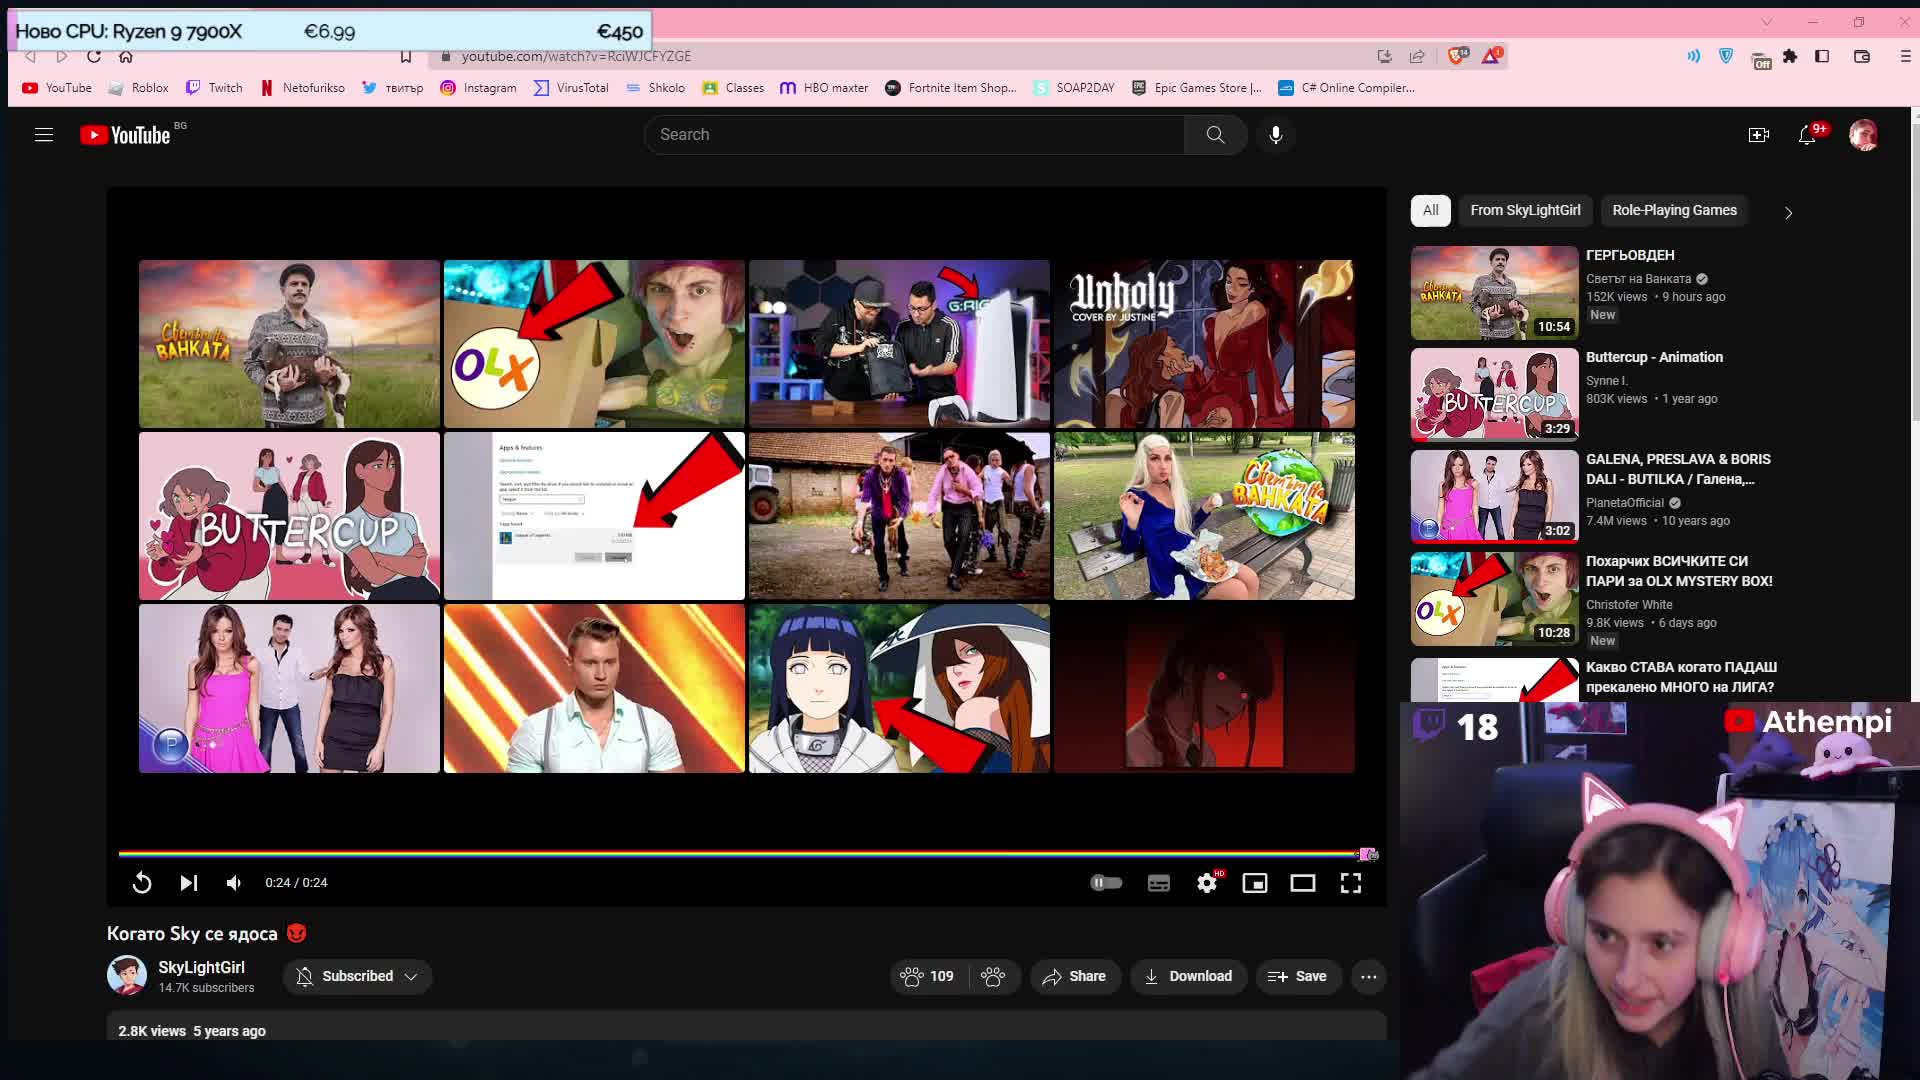This screenshot has width=1920, height=1080.
Task: Save the video to a playlist
Action: tap(1297, 976)
